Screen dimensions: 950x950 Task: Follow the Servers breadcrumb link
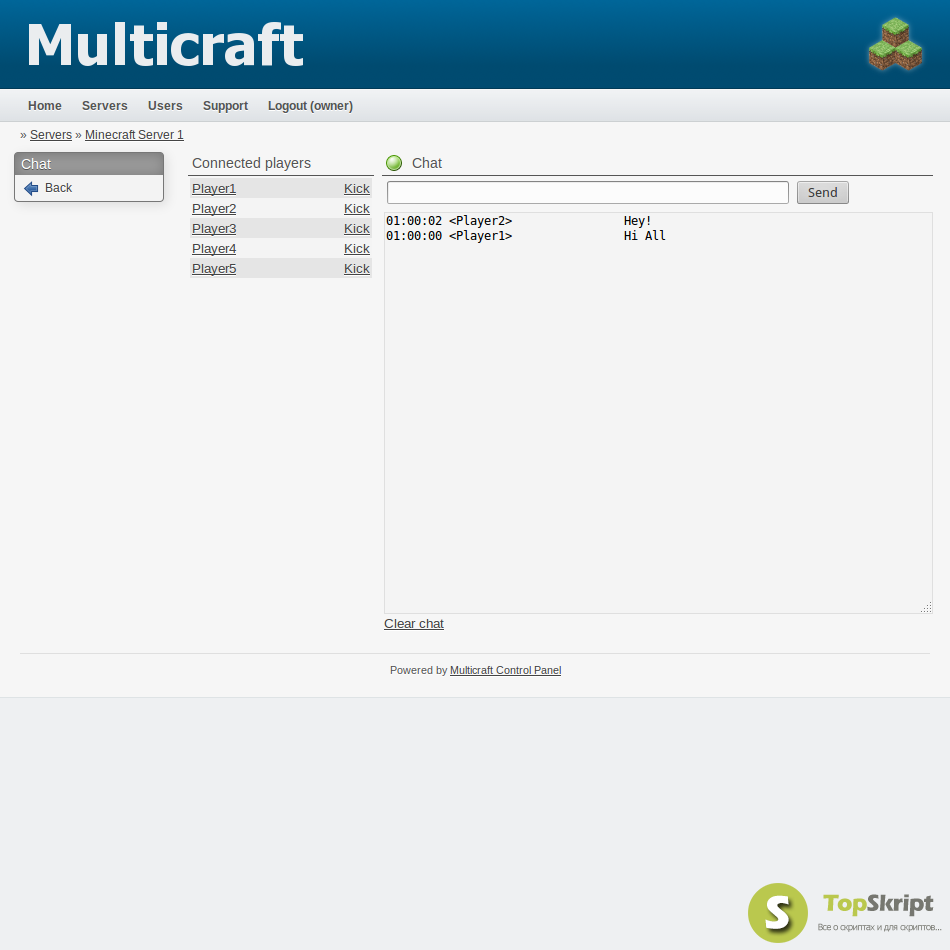coord(51,135)
